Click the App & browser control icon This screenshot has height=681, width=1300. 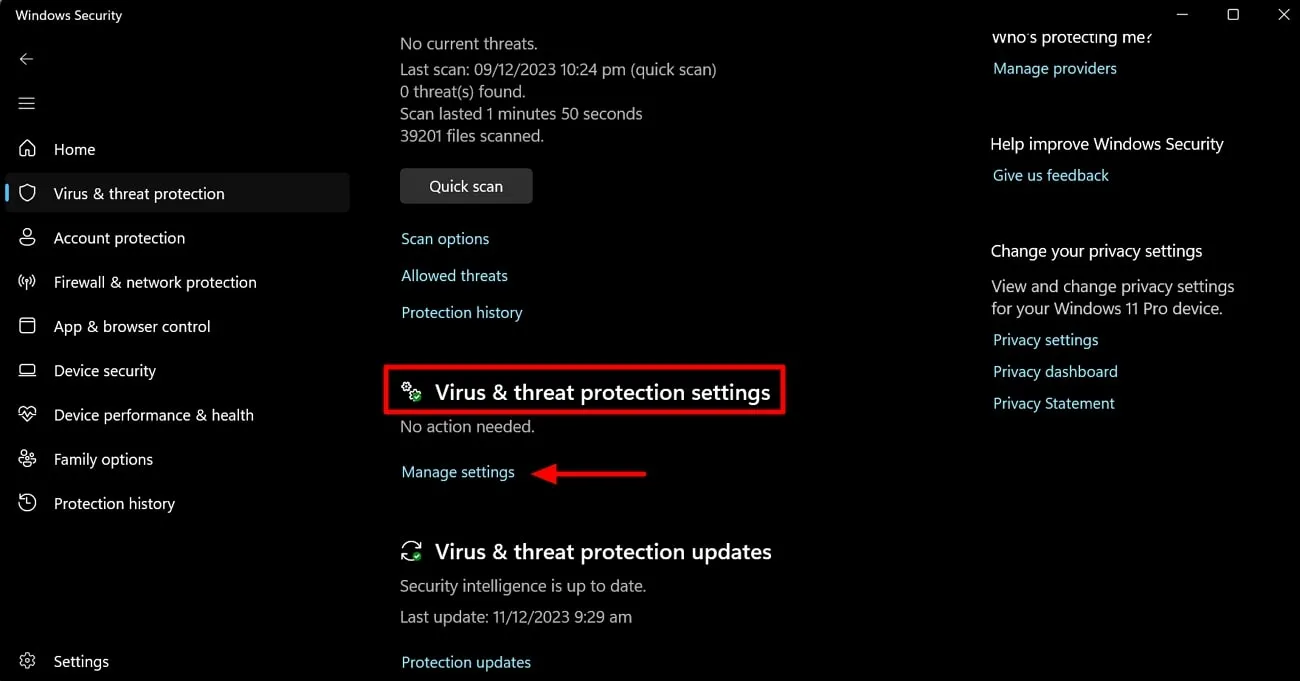pos(28,326)
